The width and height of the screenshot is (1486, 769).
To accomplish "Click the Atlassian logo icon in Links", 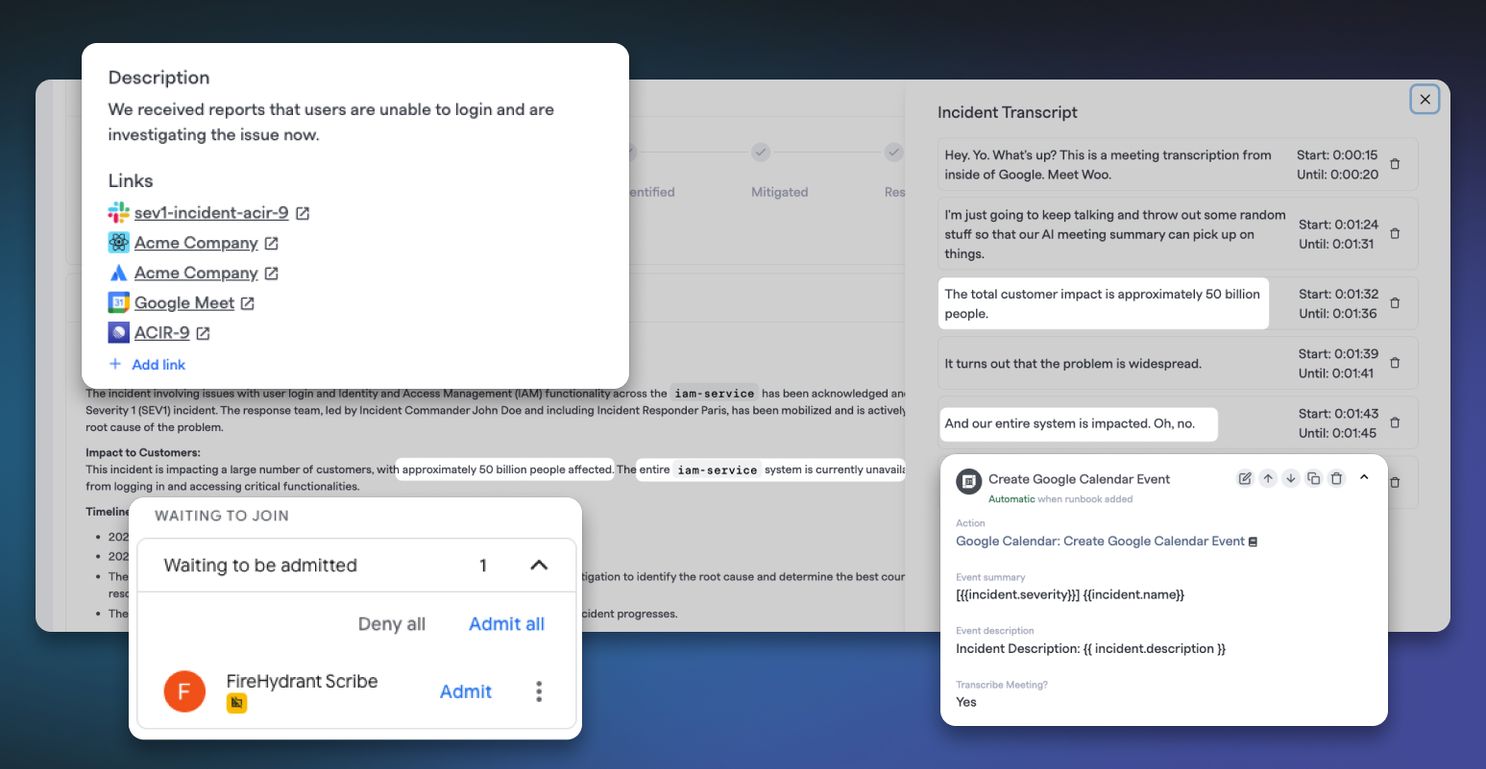I will coord(119,273).
